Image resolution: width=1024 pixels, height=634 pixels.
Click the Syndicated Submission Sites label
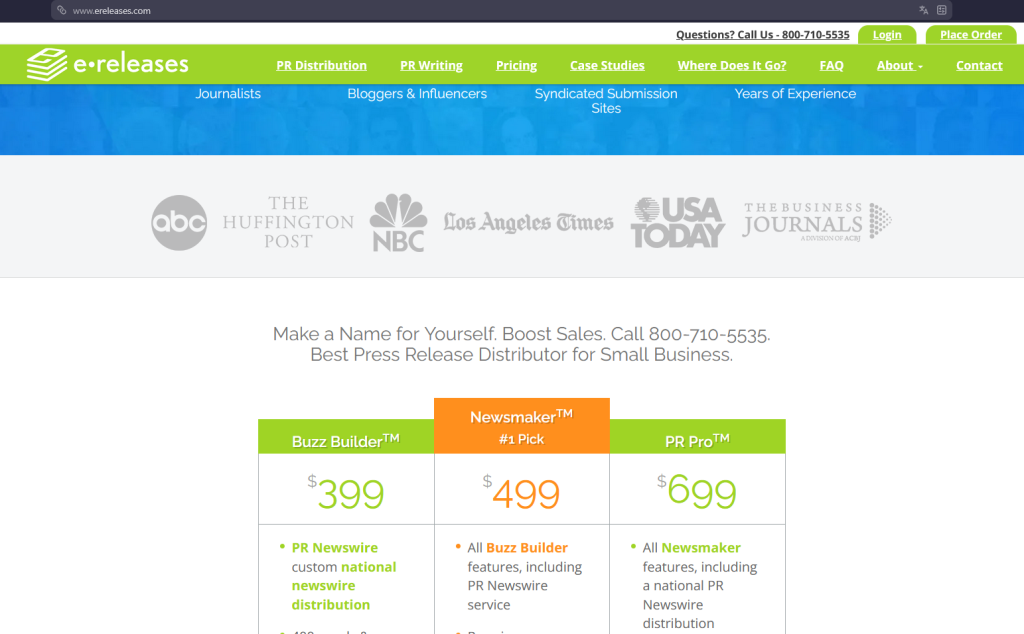(606, 101)
